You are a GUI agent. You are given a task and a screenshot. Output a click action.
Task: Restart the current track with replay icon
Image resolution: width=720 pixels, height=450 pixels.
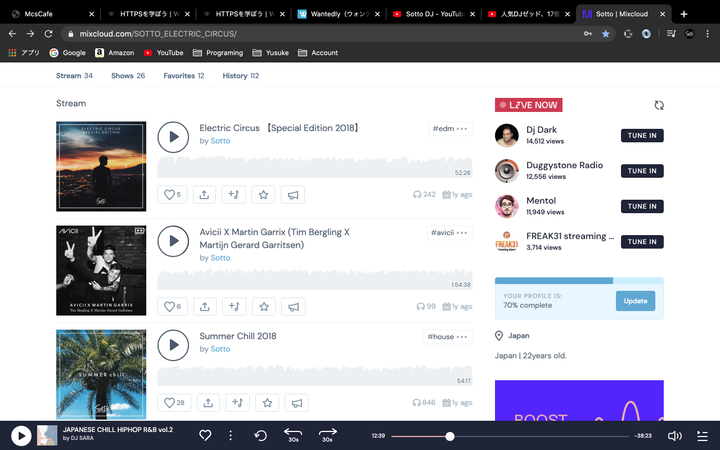tap(260, 435)
